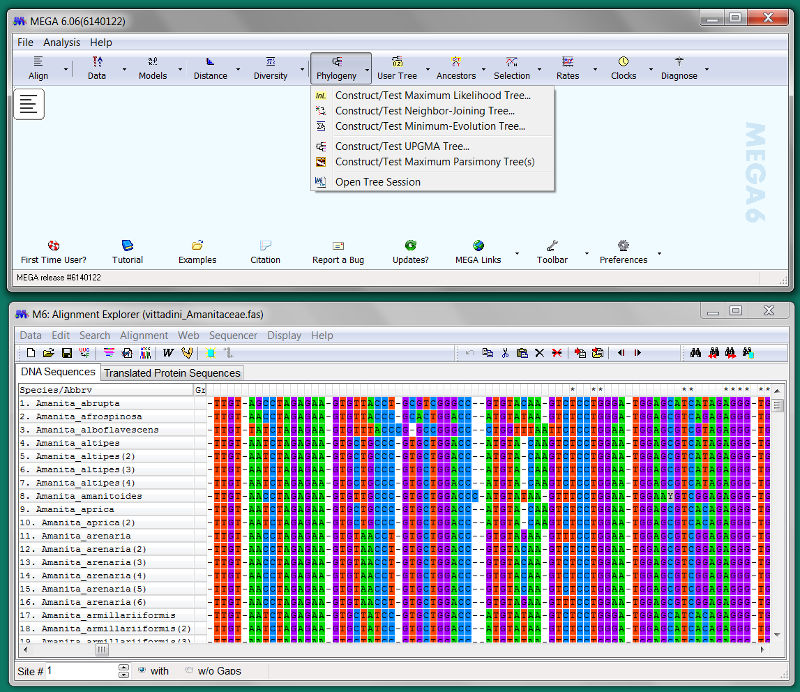
Task: Expand the Data dropdown arrow
Action: point(124,69)
